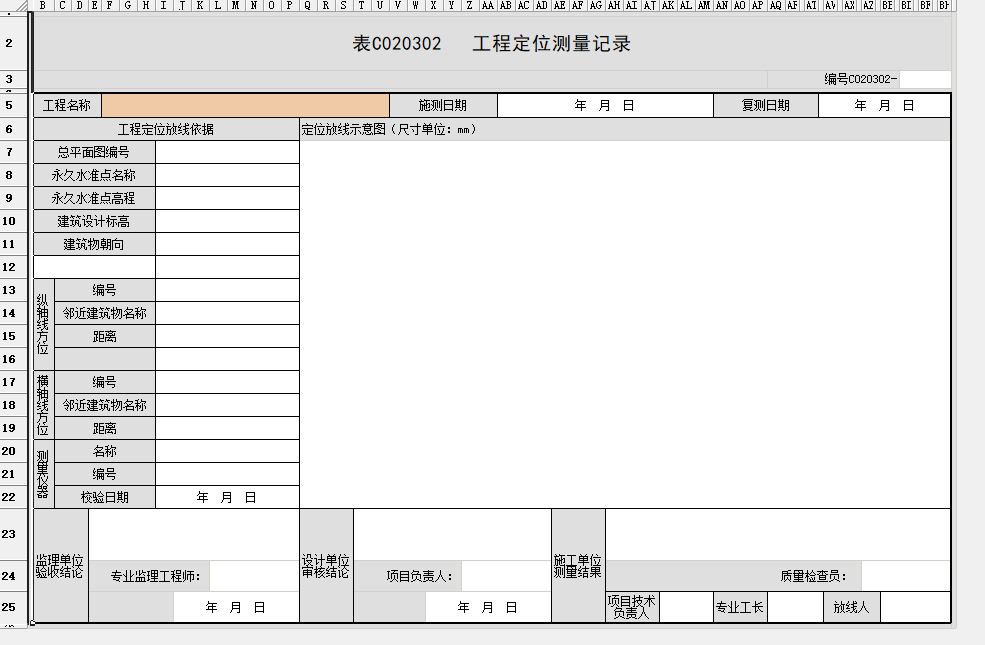
Task: Select the 建筑设计标高 value cell
Action: point(227,221)
